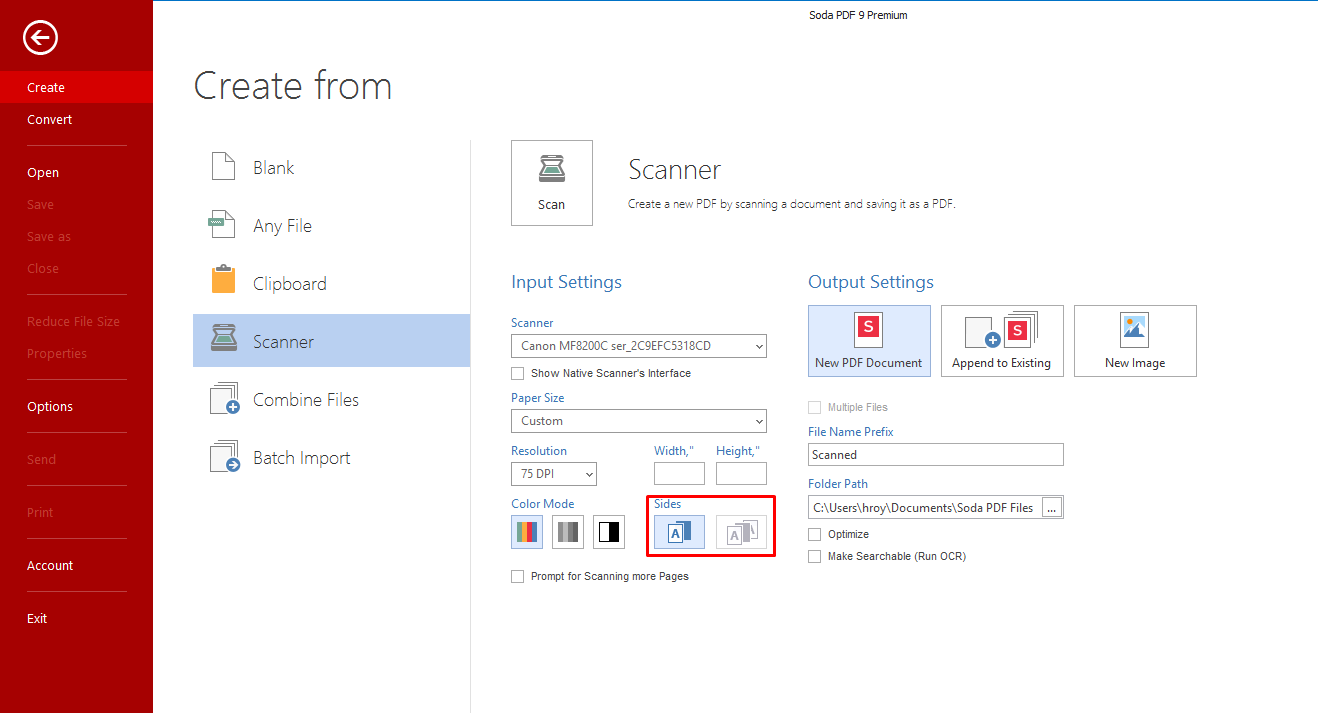
Task: Select Append to Existing output
Action: (1001, 341)
